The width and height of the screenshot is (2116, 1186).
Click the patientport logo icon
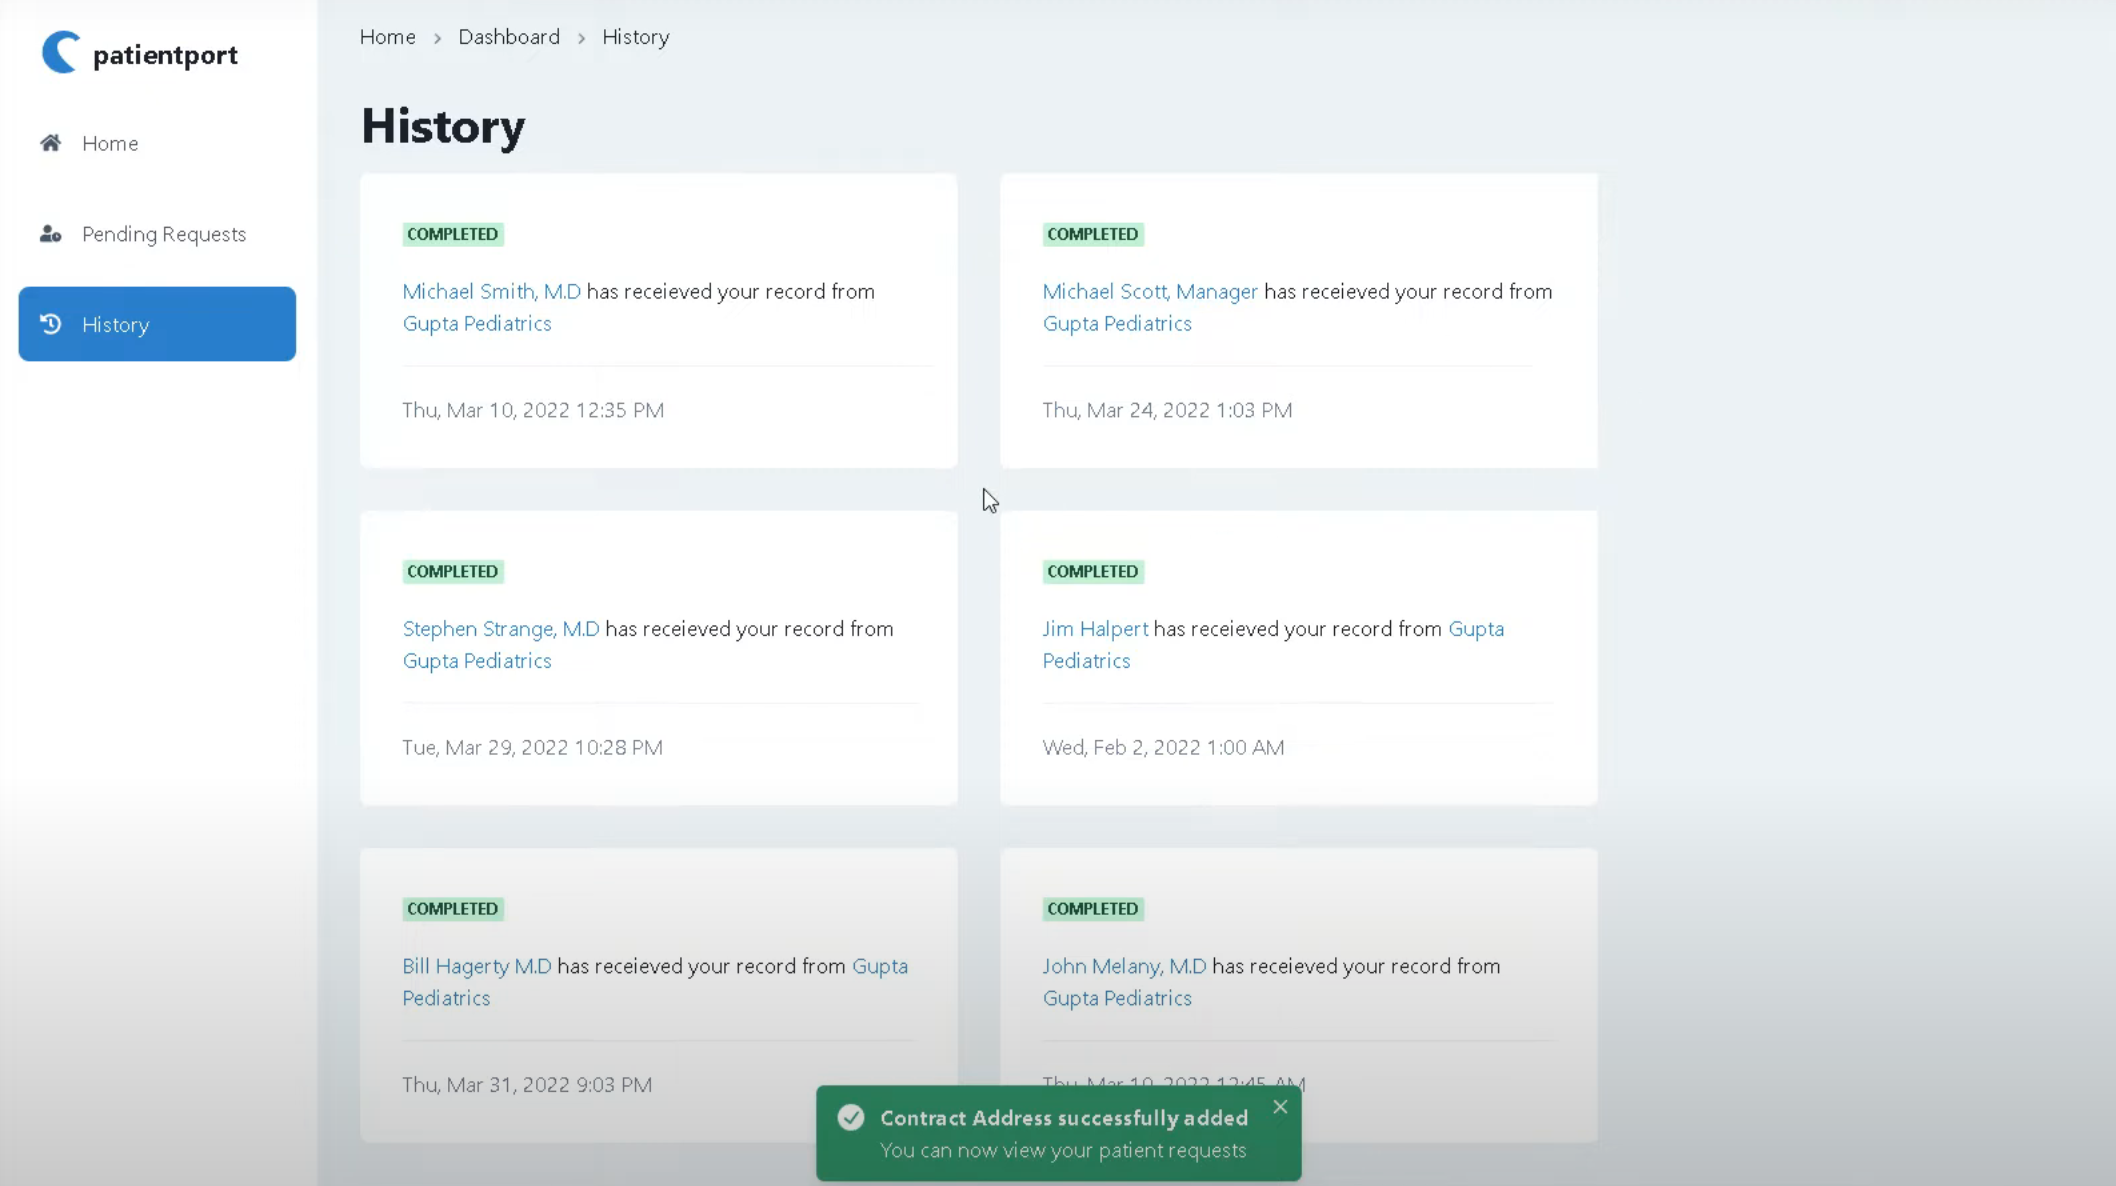[59, 53]
